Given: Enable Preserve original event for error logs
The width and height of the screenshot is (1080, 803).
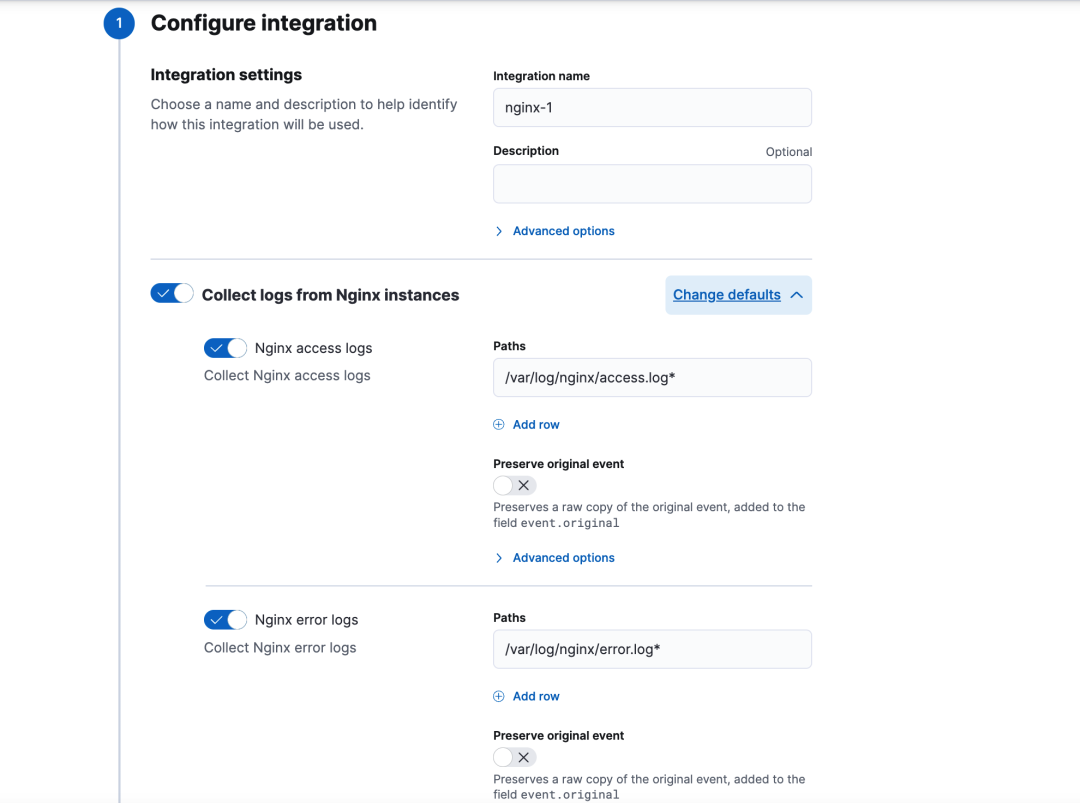Looking at the screenshot, I should coord(514,758).
